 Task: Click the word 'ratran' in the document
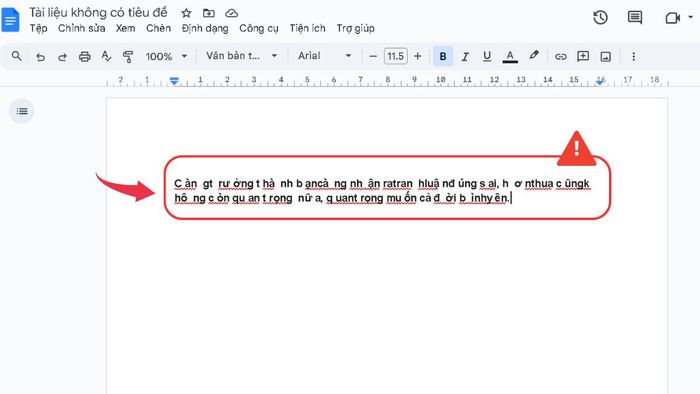pyautogui.click(x=398, y=183)
